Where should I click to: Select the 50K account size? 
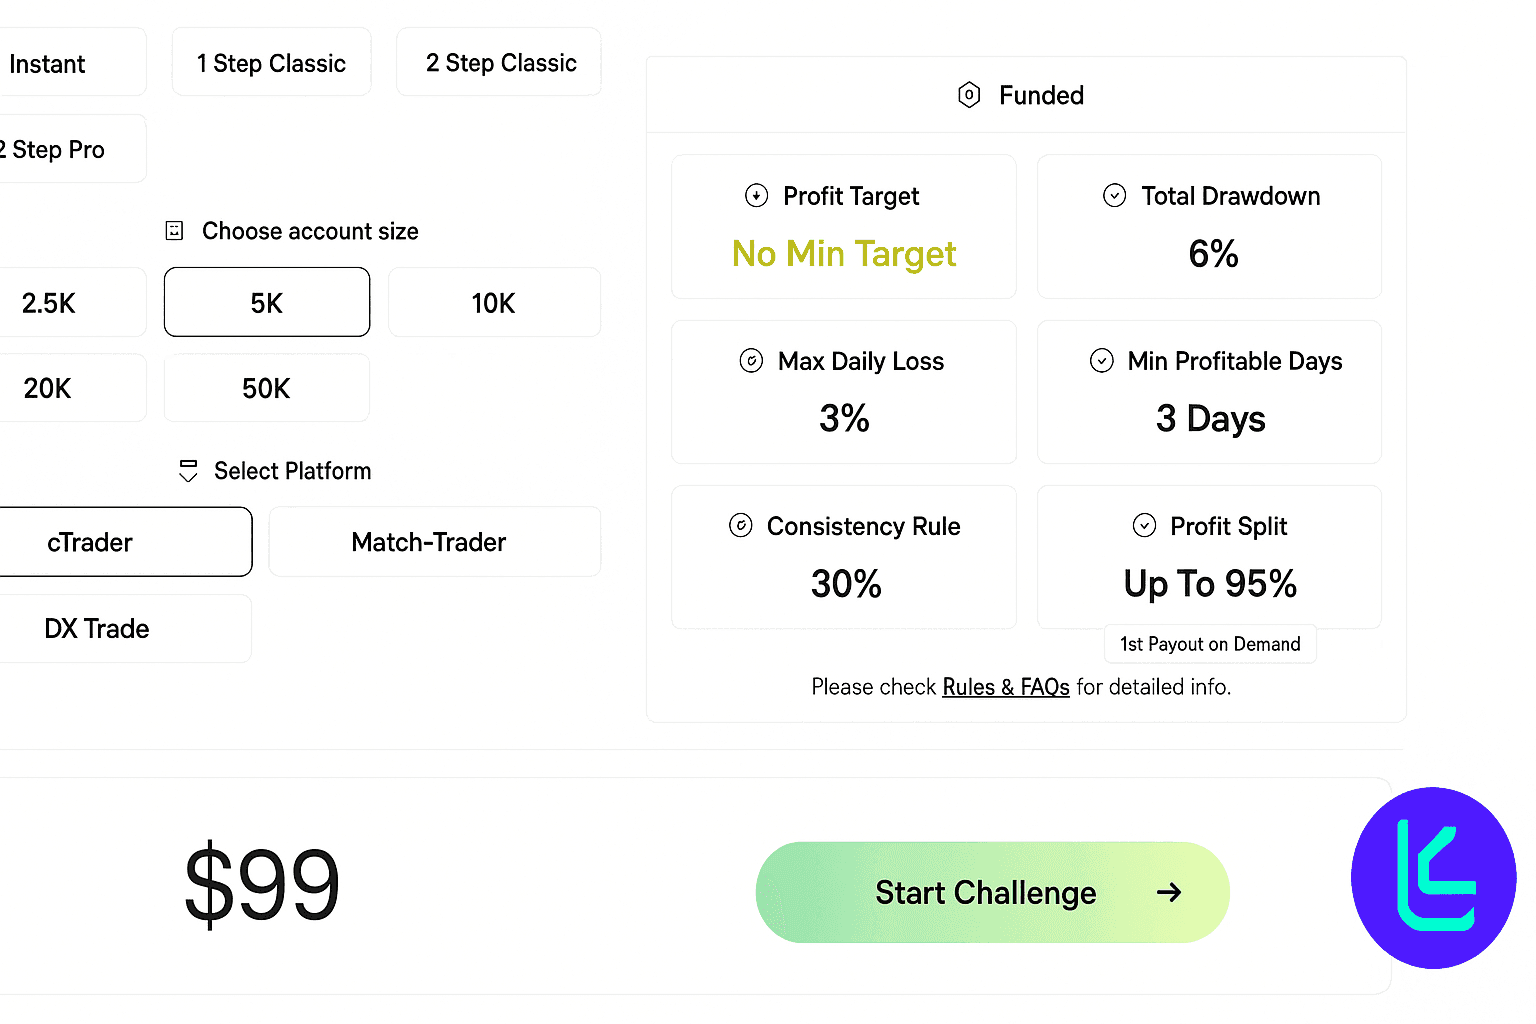pos(266,388)
